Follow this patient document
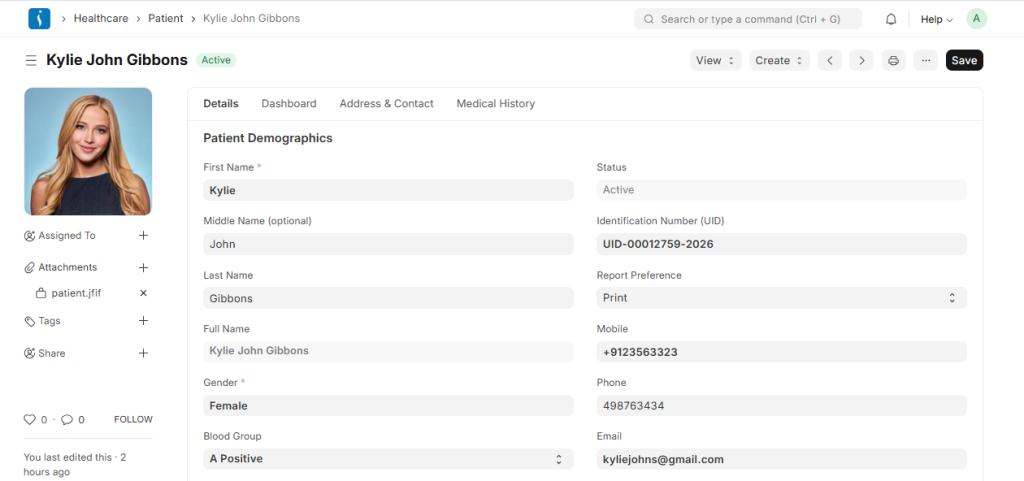 133,420
